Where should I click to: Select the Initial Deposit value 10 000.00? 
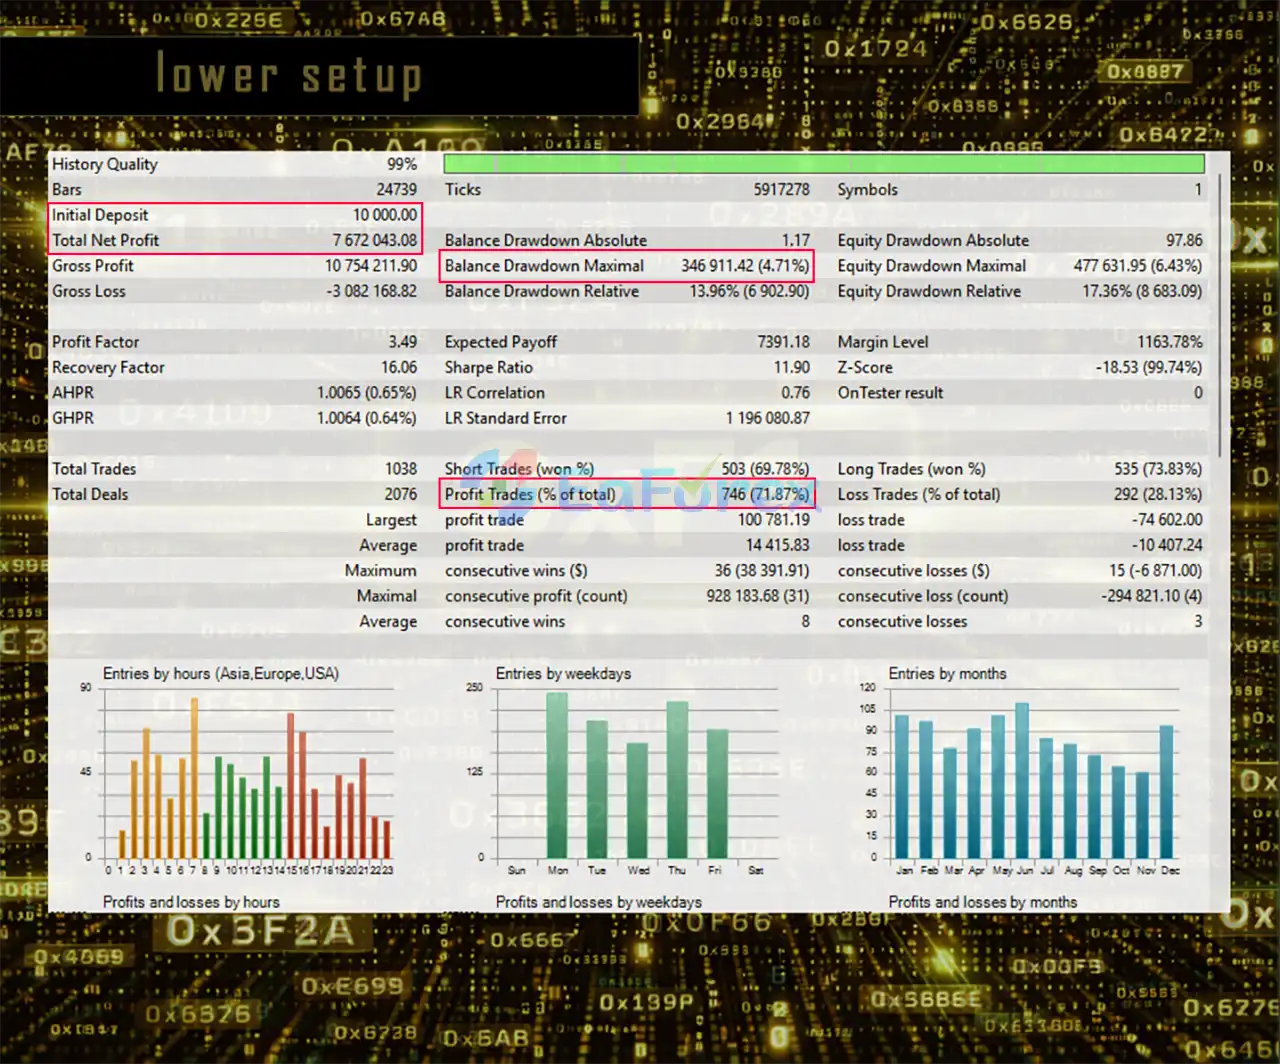384,215
